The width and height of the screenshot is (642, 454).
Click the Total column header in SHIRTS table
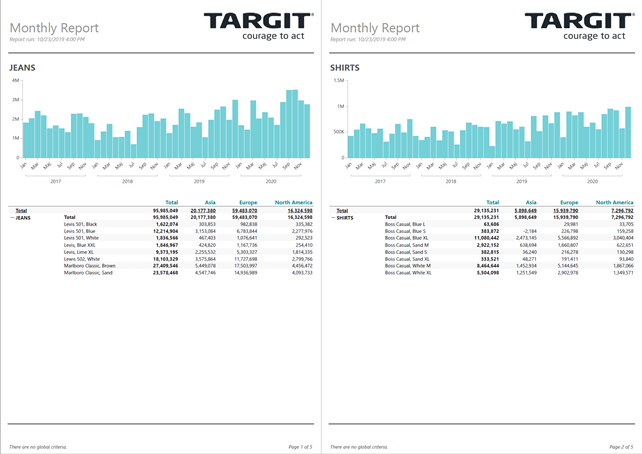pyautogui.click(x=493, y=202)
